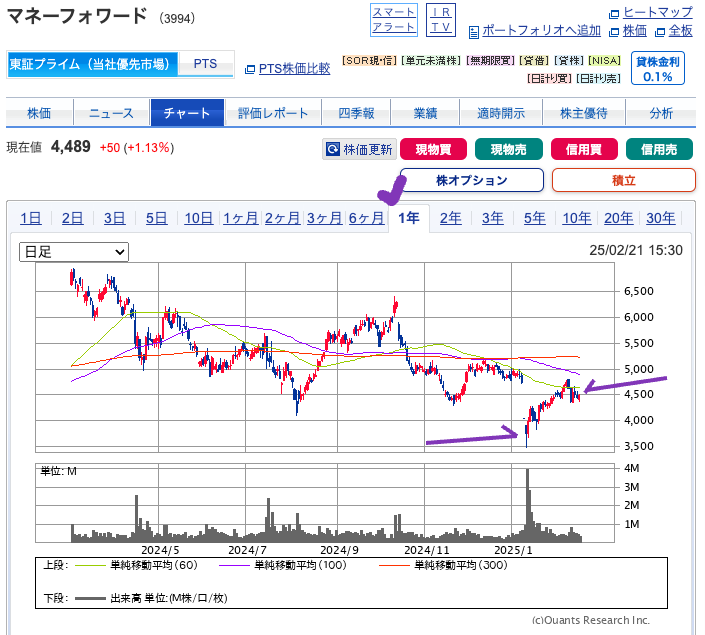Click the 積立 button

click(624, 180)
